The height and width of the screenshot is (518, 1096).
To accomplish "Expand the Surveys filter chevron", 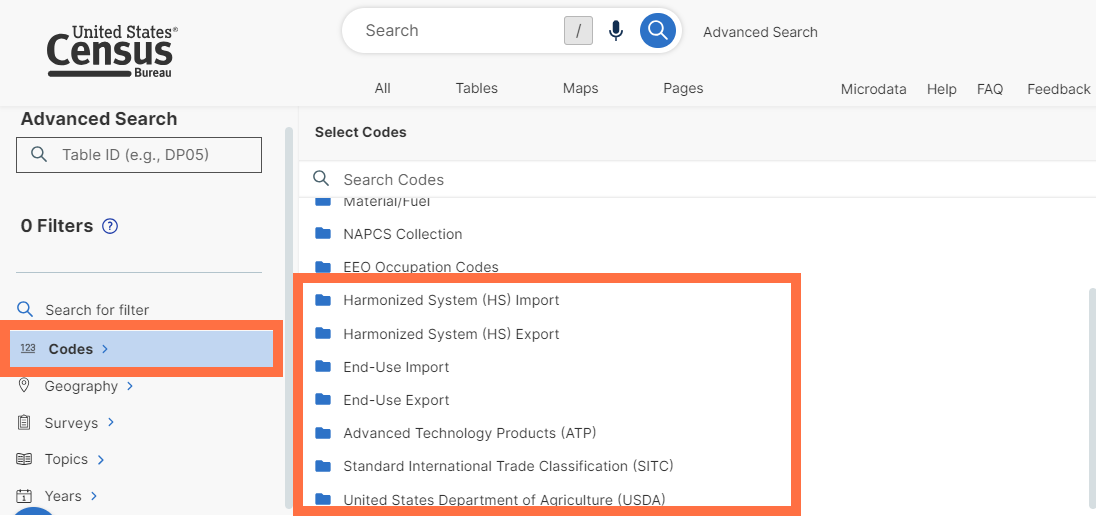I will tap(110, 422).
